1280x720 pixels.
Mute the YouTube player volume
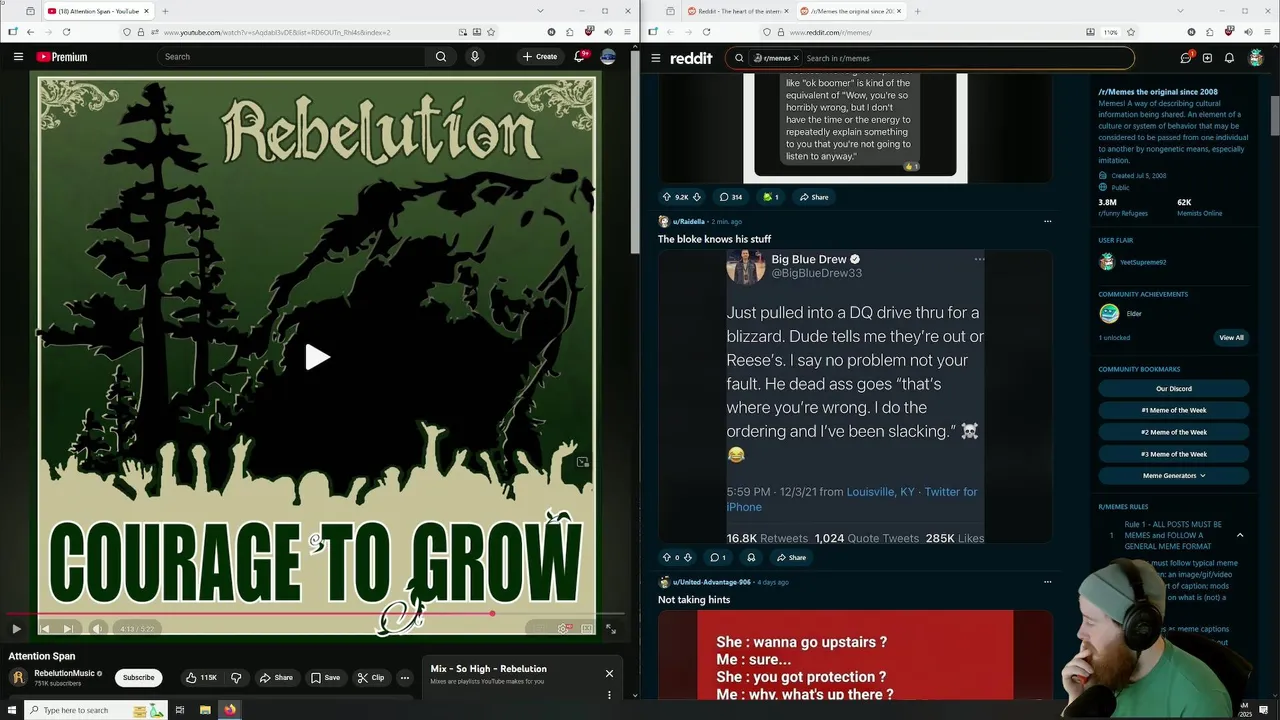click(x=98, y=629)
